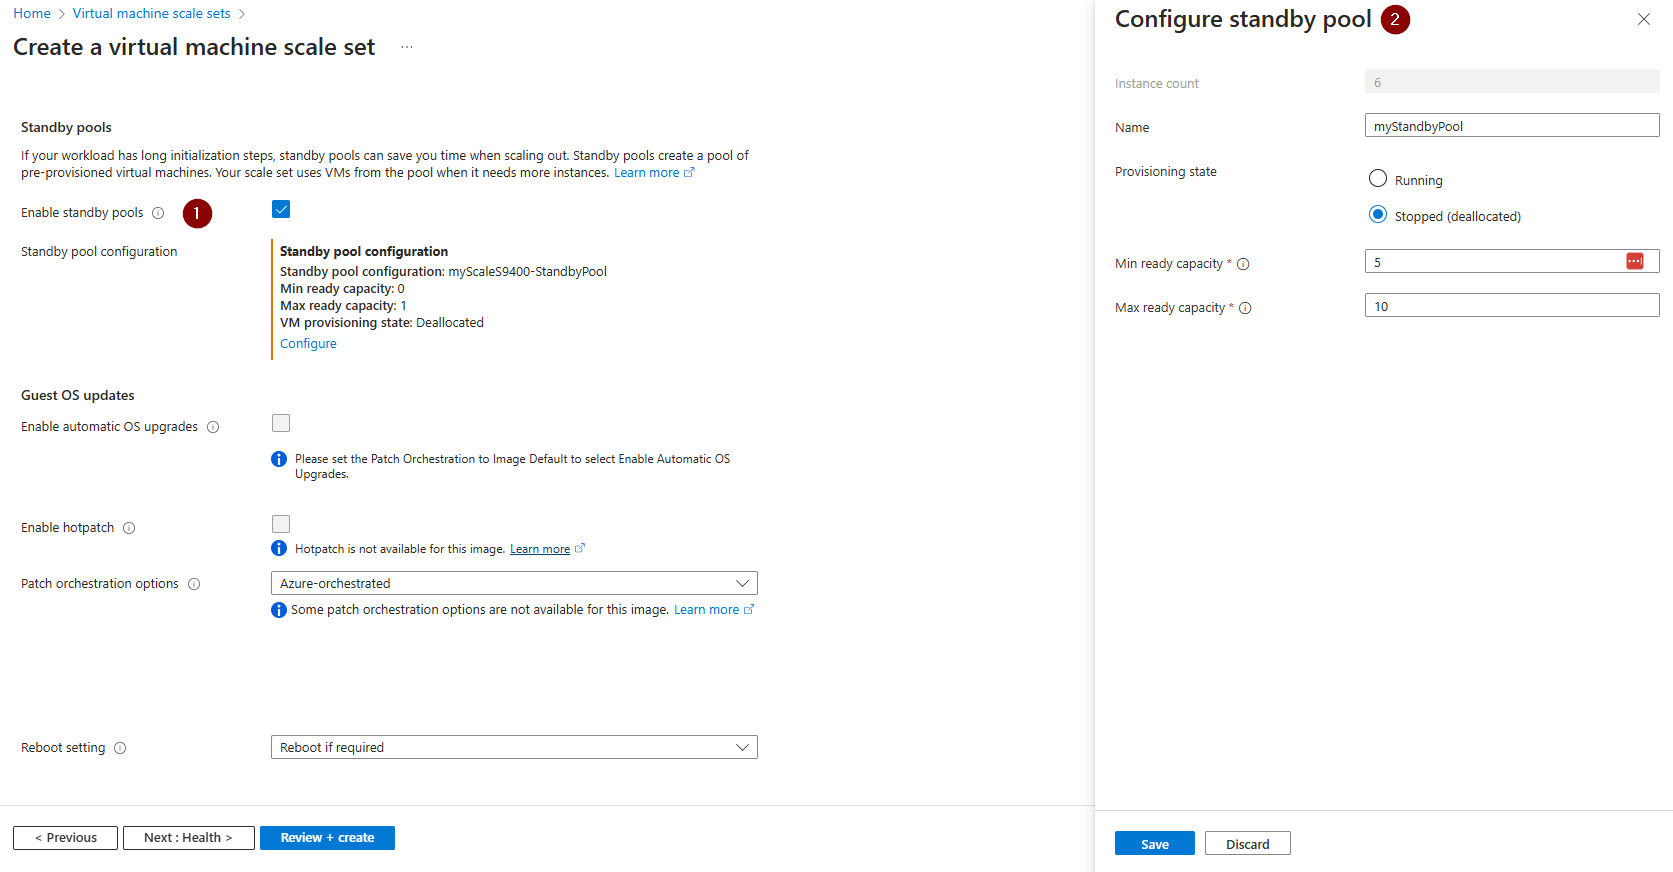Click the info icon beside Enable hotpatch
1673x872 pixels.
pyautogui.click(x=129, y=527)
